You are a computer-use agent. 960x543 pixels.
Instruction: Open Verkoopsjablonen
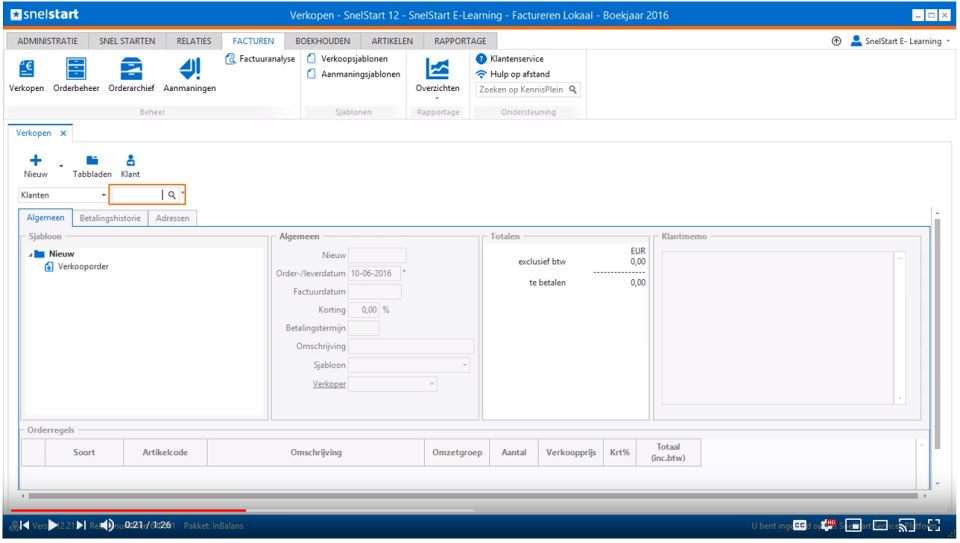[347, 59]
